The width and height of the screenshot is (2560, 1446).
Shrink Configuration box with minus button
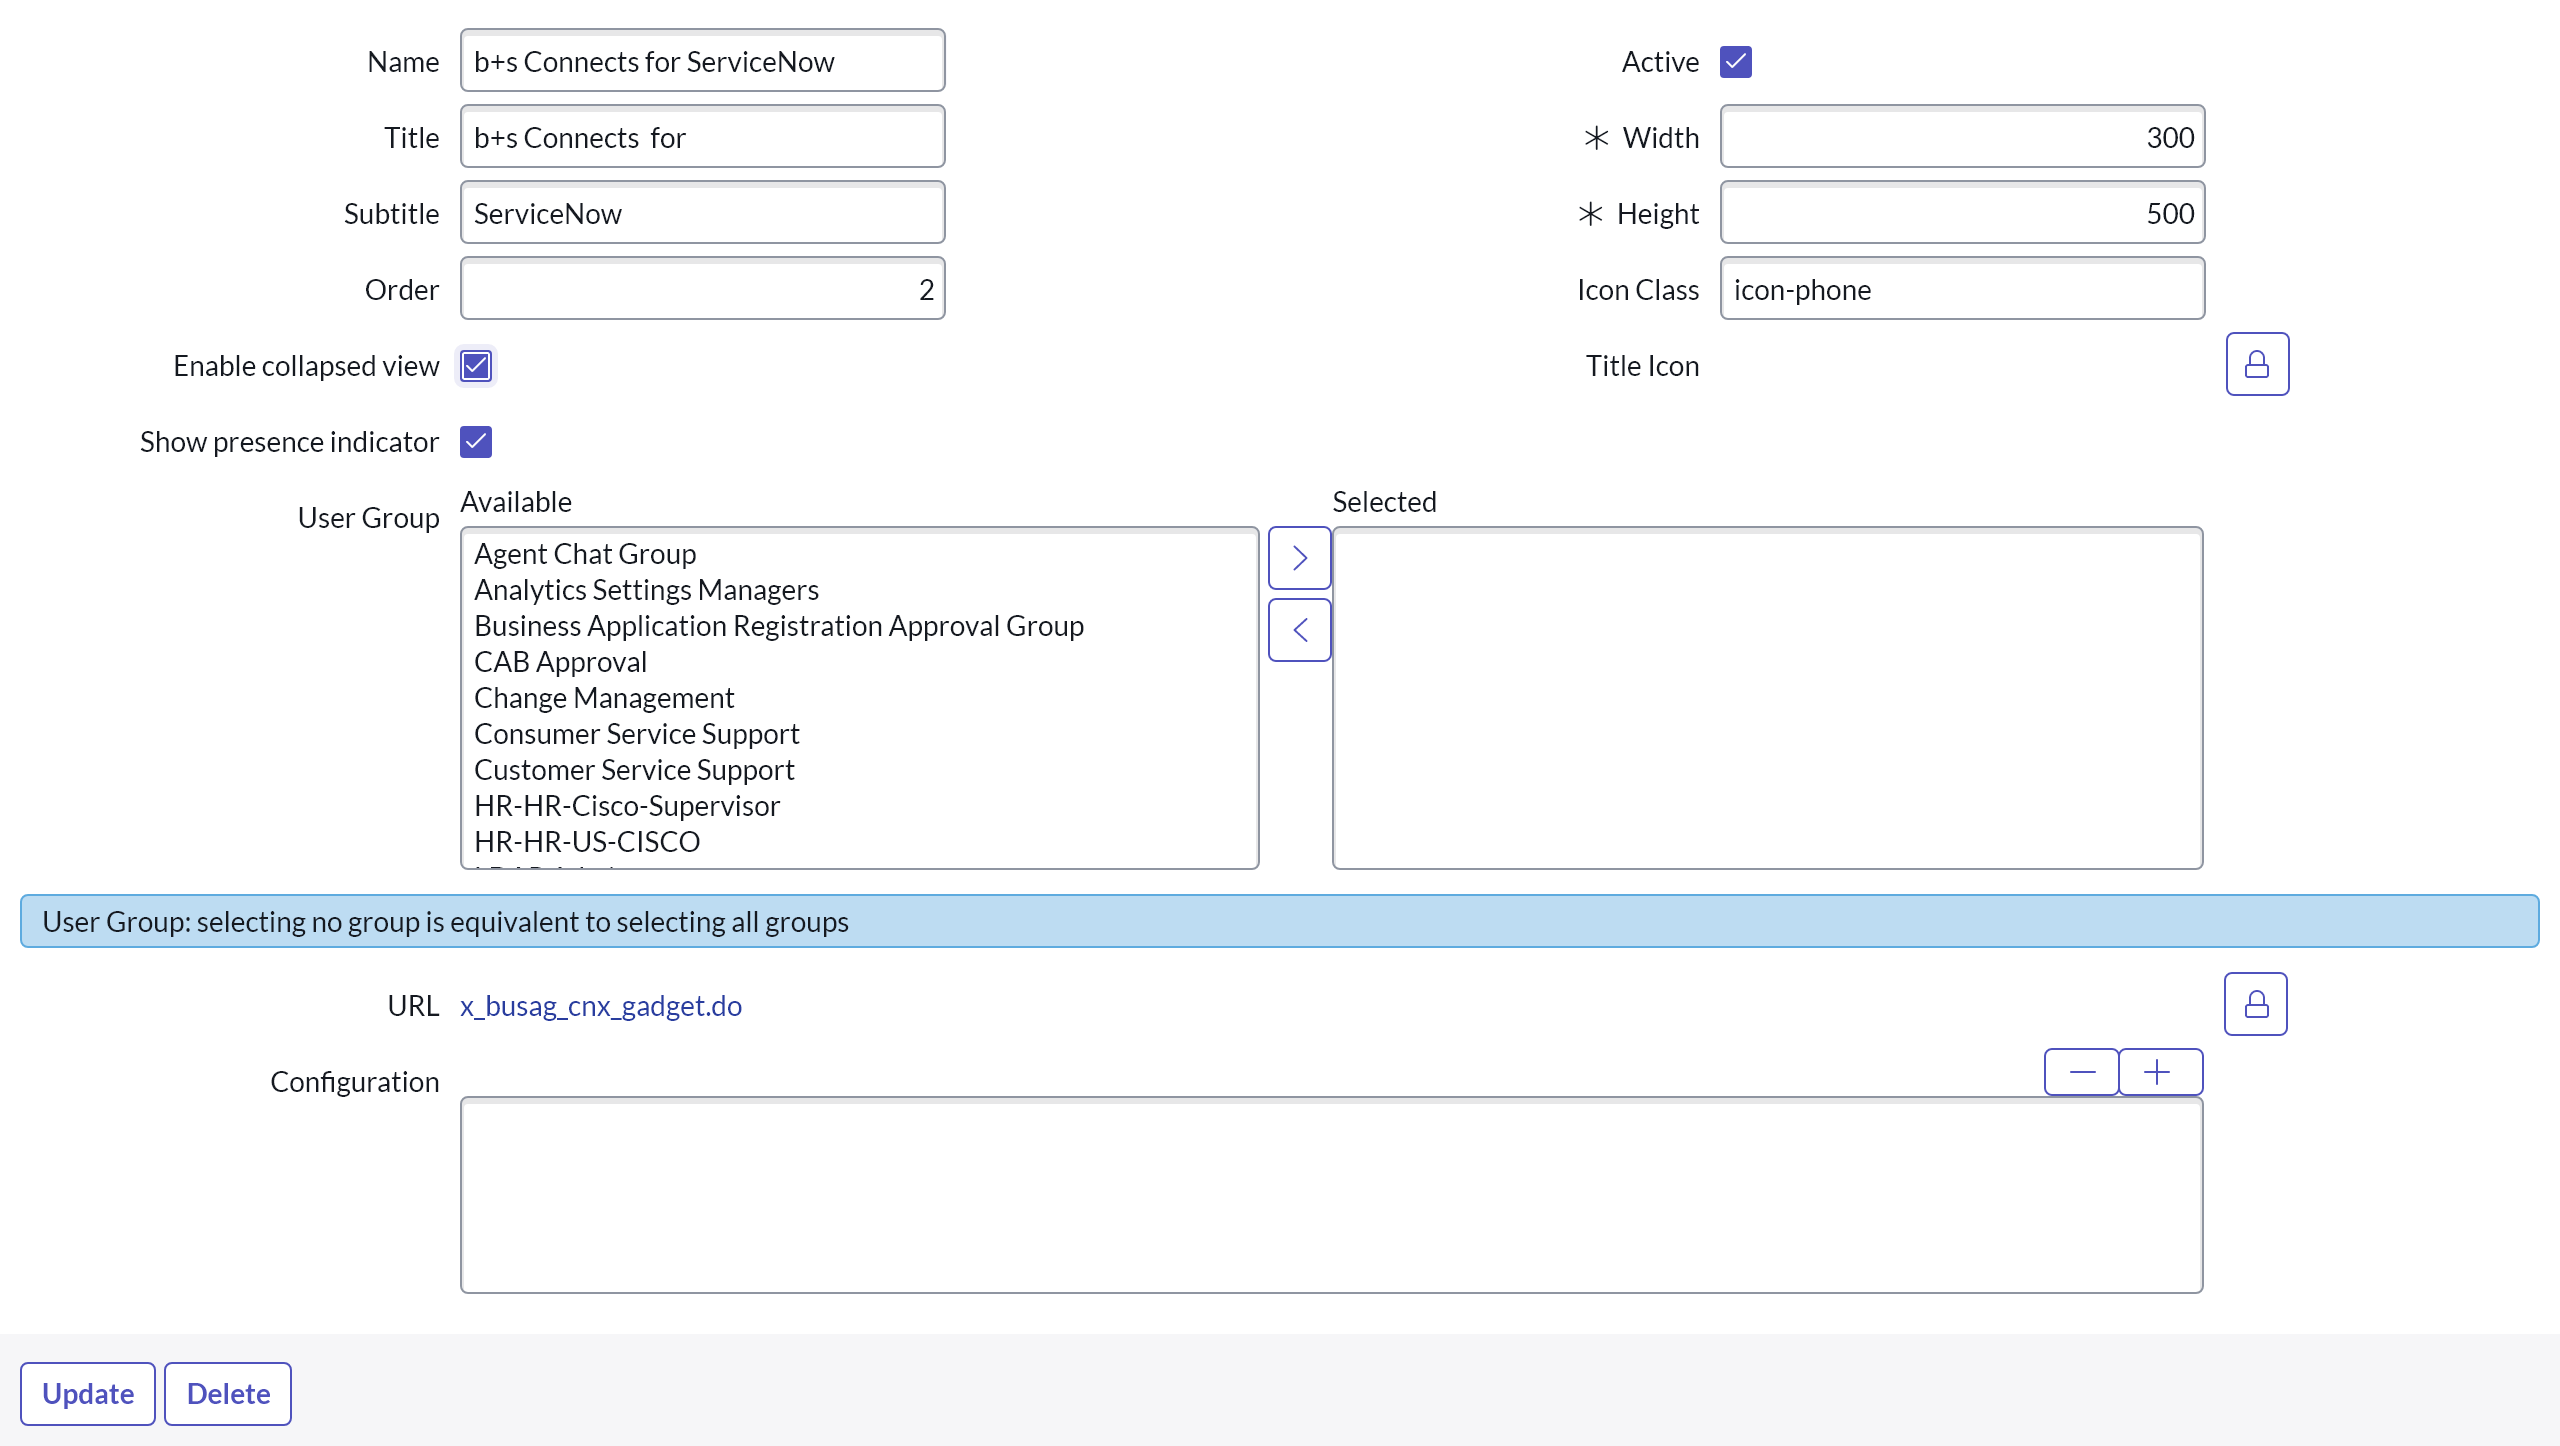[2081, 1072]
